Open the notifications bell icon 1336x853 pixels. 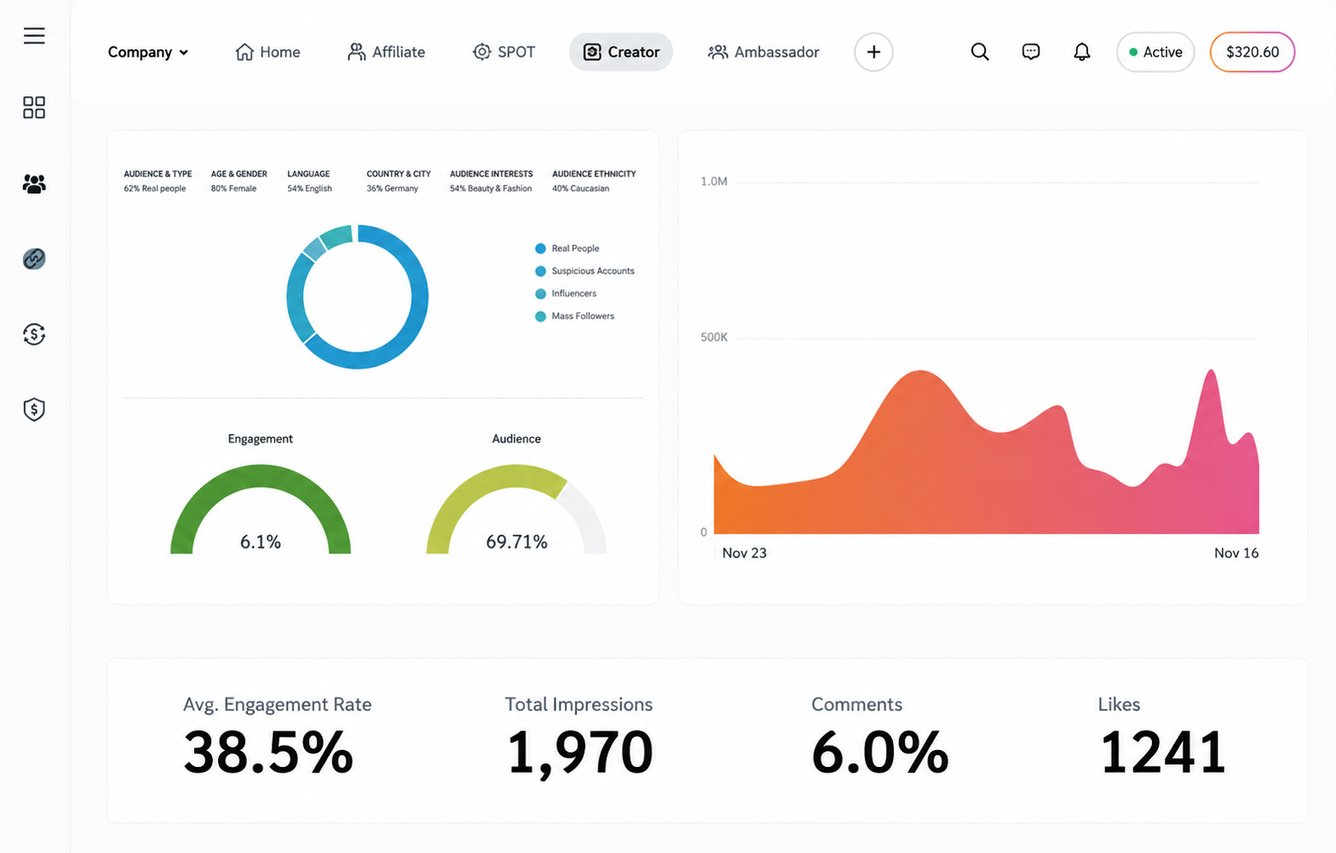pos(1082,52)
